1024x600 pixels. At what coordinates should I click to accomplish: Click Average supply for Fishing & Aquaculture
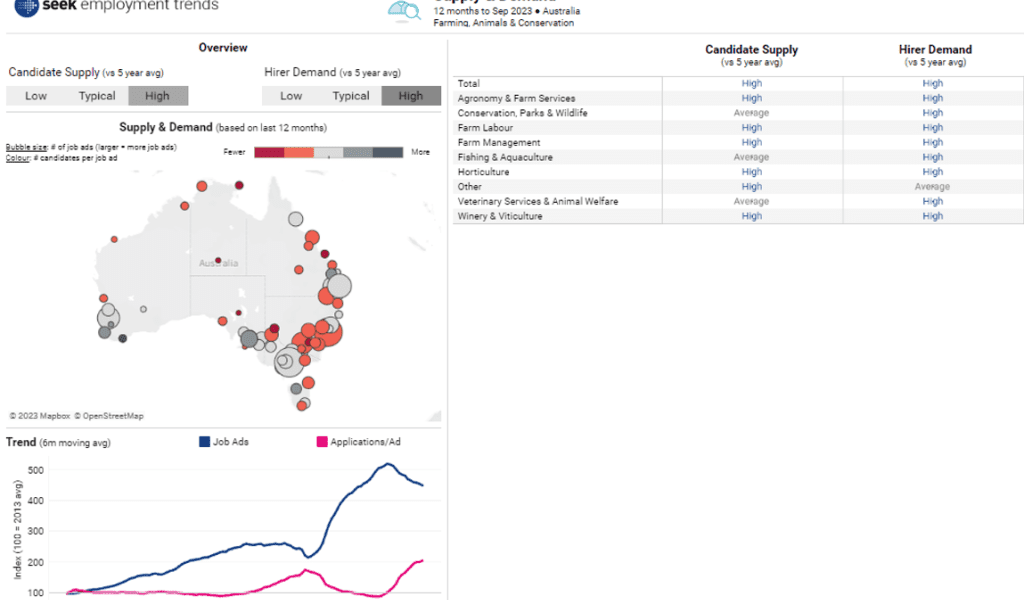tap(751, 157)
